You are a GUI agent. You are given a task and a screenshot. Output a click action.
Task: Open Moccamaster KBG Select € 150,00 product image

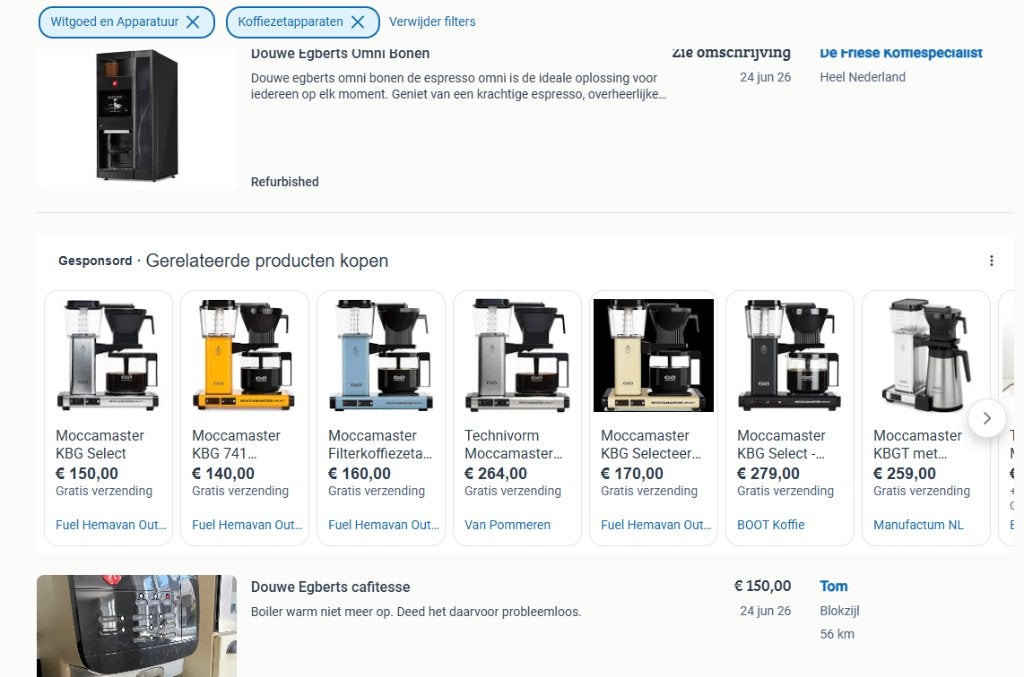(108, 355)
